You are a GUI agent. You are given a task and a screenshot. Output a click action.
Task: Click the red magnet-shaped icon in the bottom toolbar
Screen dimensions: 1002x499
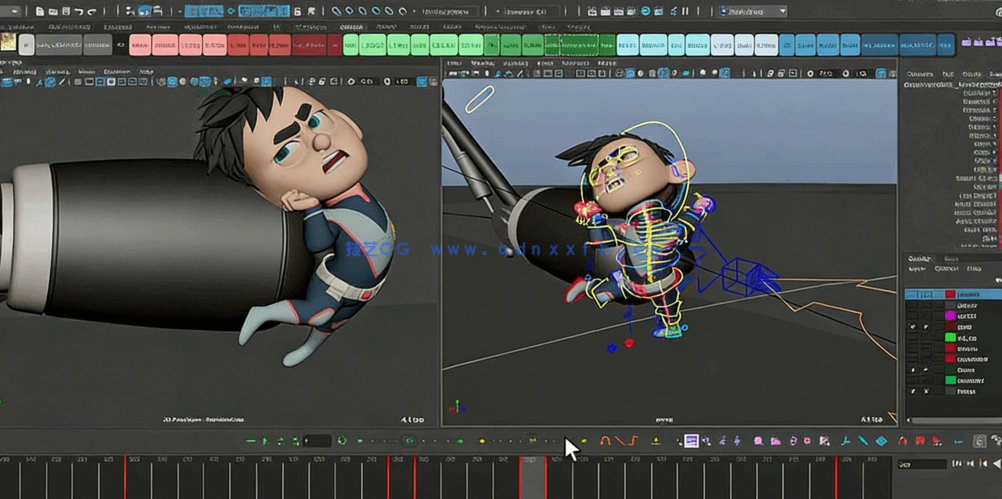(x=904, y=441)
